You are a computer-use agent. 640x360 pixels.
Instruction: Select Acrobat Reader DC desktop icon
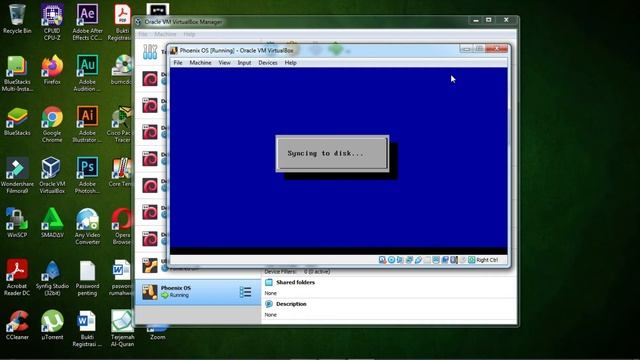pos(17,278)
